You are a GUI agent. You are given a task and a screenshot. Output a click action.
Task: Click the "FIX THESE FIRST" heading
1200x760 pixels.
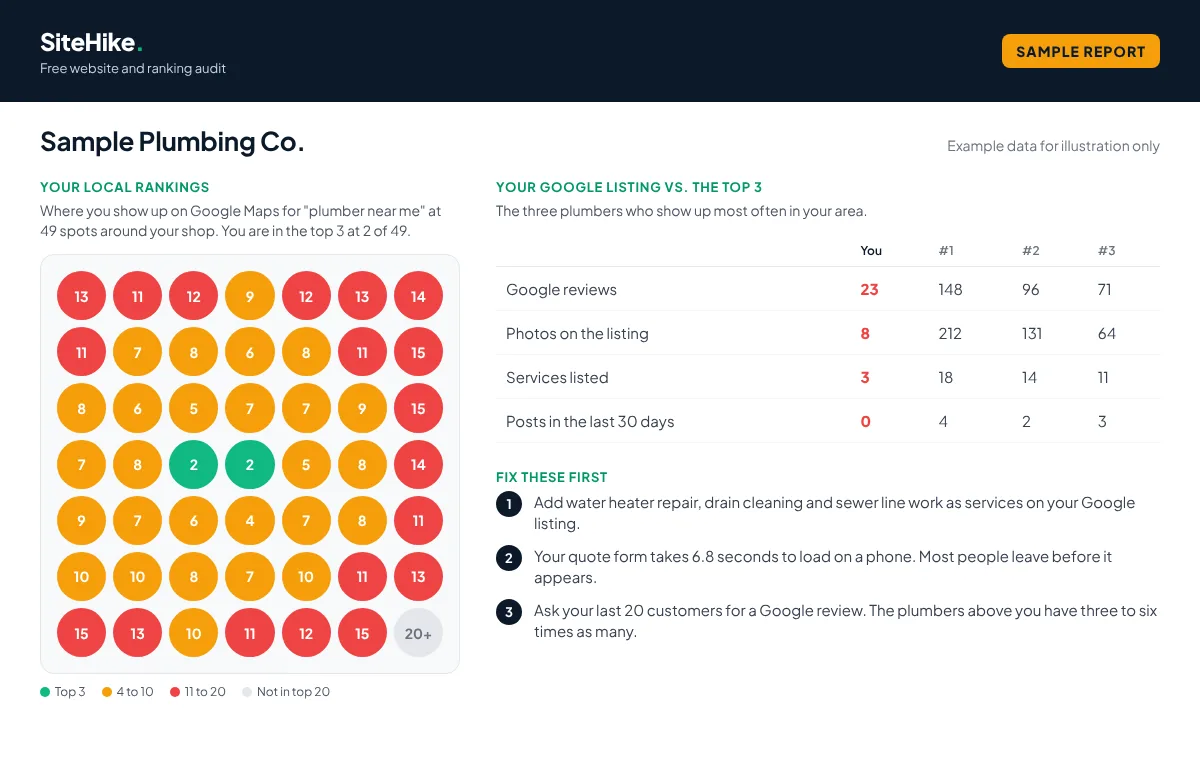[x=552, y=477]
